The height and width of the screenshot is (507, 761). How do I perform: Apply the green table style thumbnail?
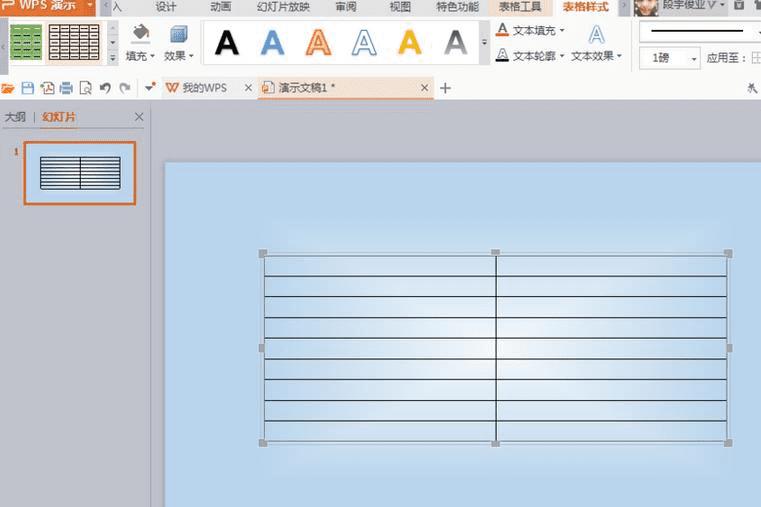[x=26, y=43]
